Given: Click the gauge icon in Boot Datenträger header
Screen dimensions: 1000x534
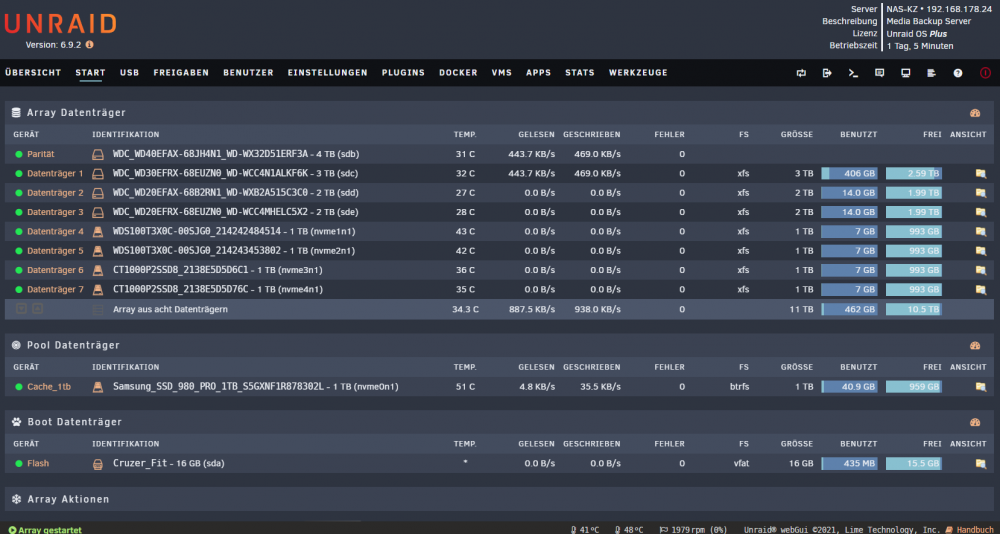Looking at the screenshot, I should coord(974,422).
